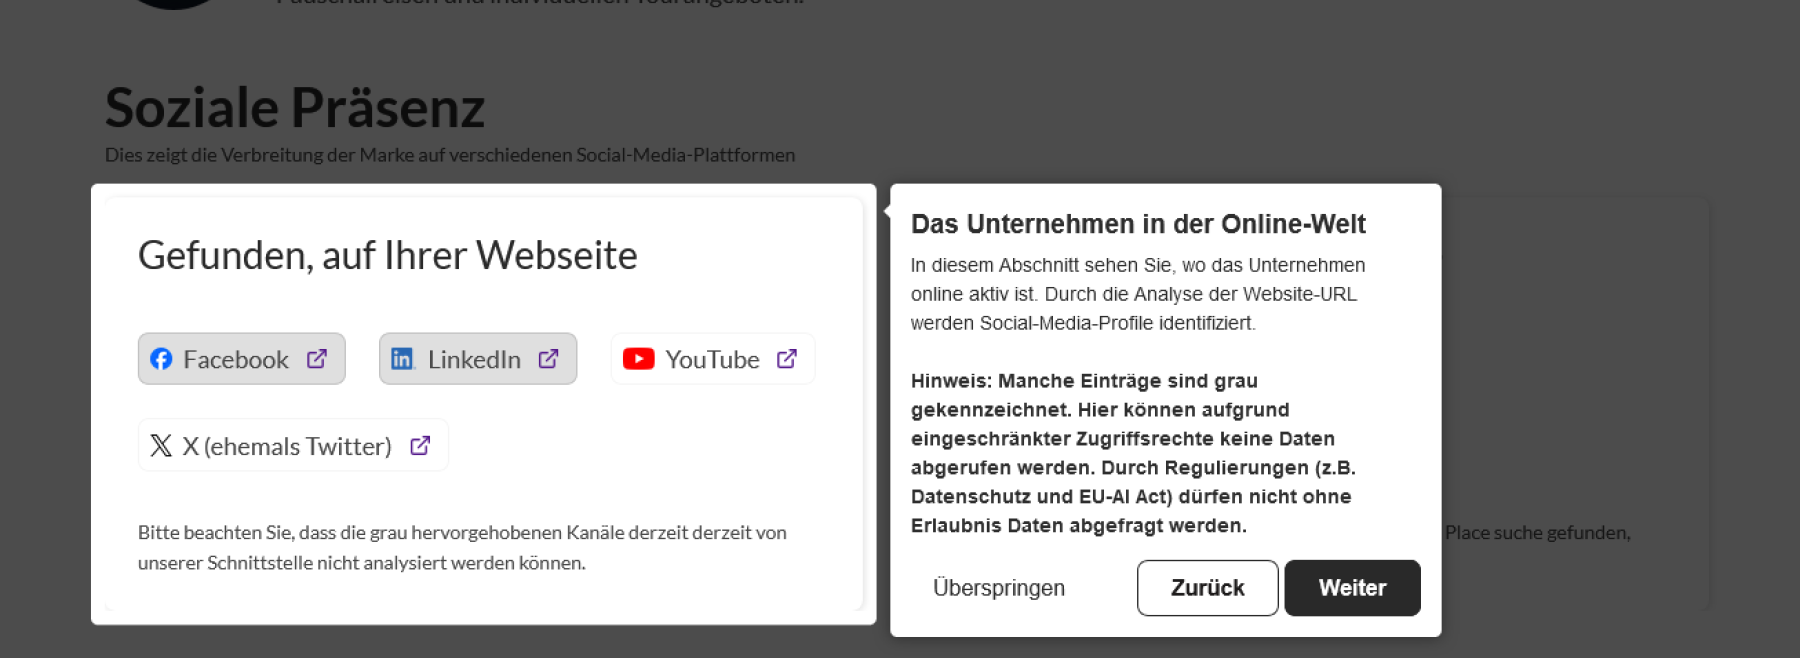Click the bold 'Hinweis:' paragraph
This screenshot has height=658, width=1800.
[x=1133, y=453]
